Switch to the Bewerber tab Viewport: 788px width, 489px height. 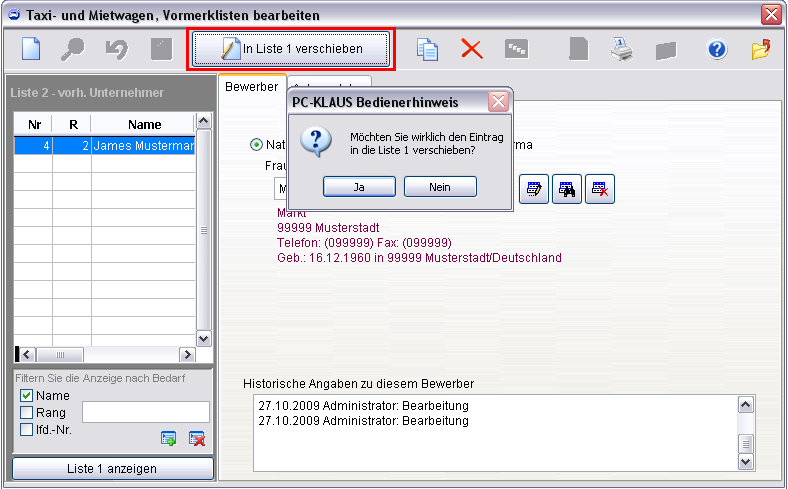pos(252,87)
